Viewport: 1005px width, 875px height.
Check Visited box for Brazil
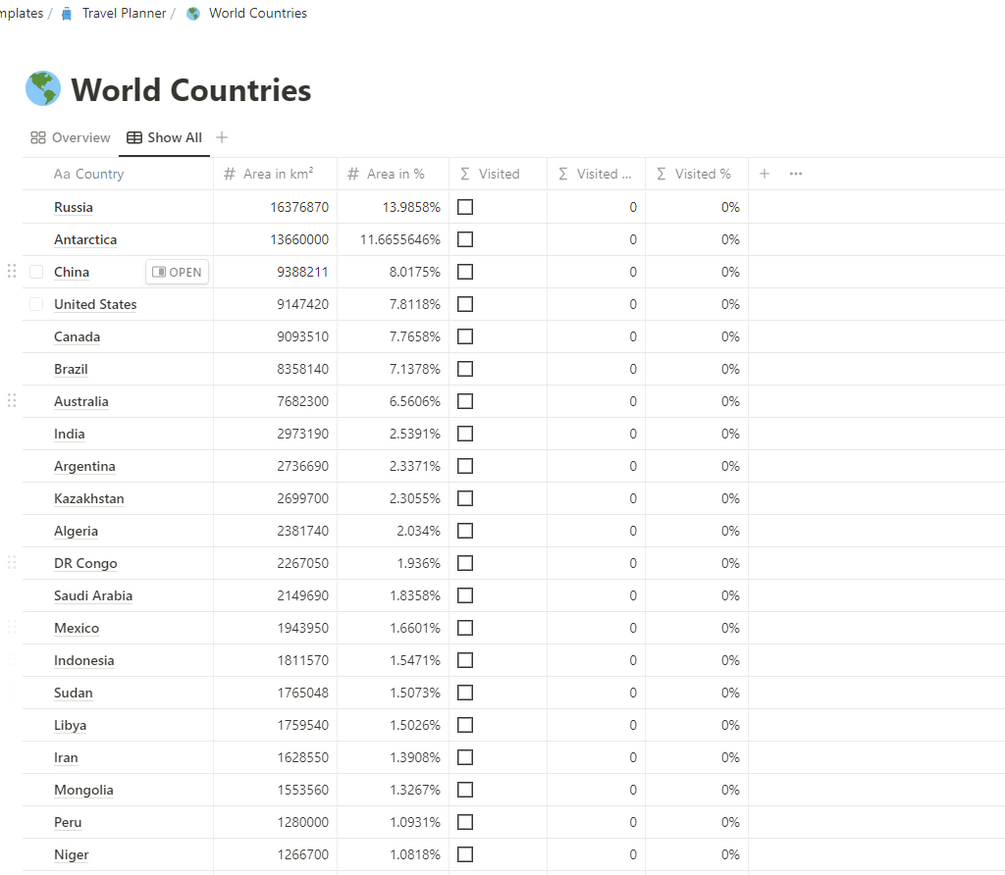tap(465, 369)
